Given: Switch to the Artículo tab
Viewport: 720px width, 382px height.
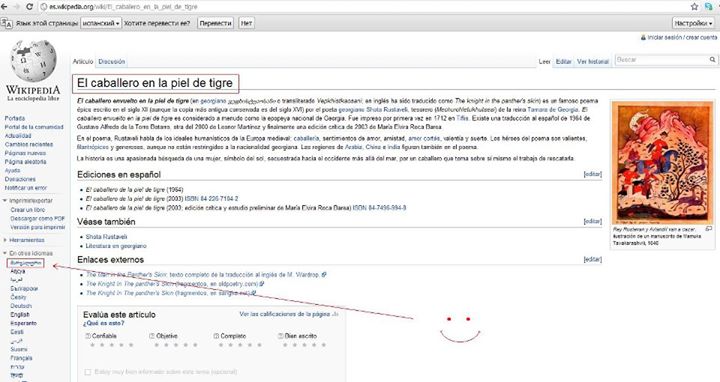Looking at the screenshot, I should [x=83, y=62].
